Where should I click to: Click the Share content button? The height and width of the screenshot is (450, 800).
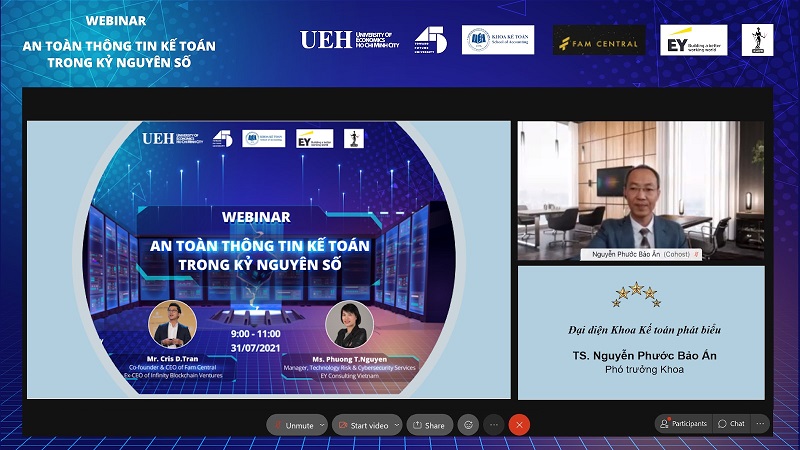pyautogui.click(x=430, y=425)
